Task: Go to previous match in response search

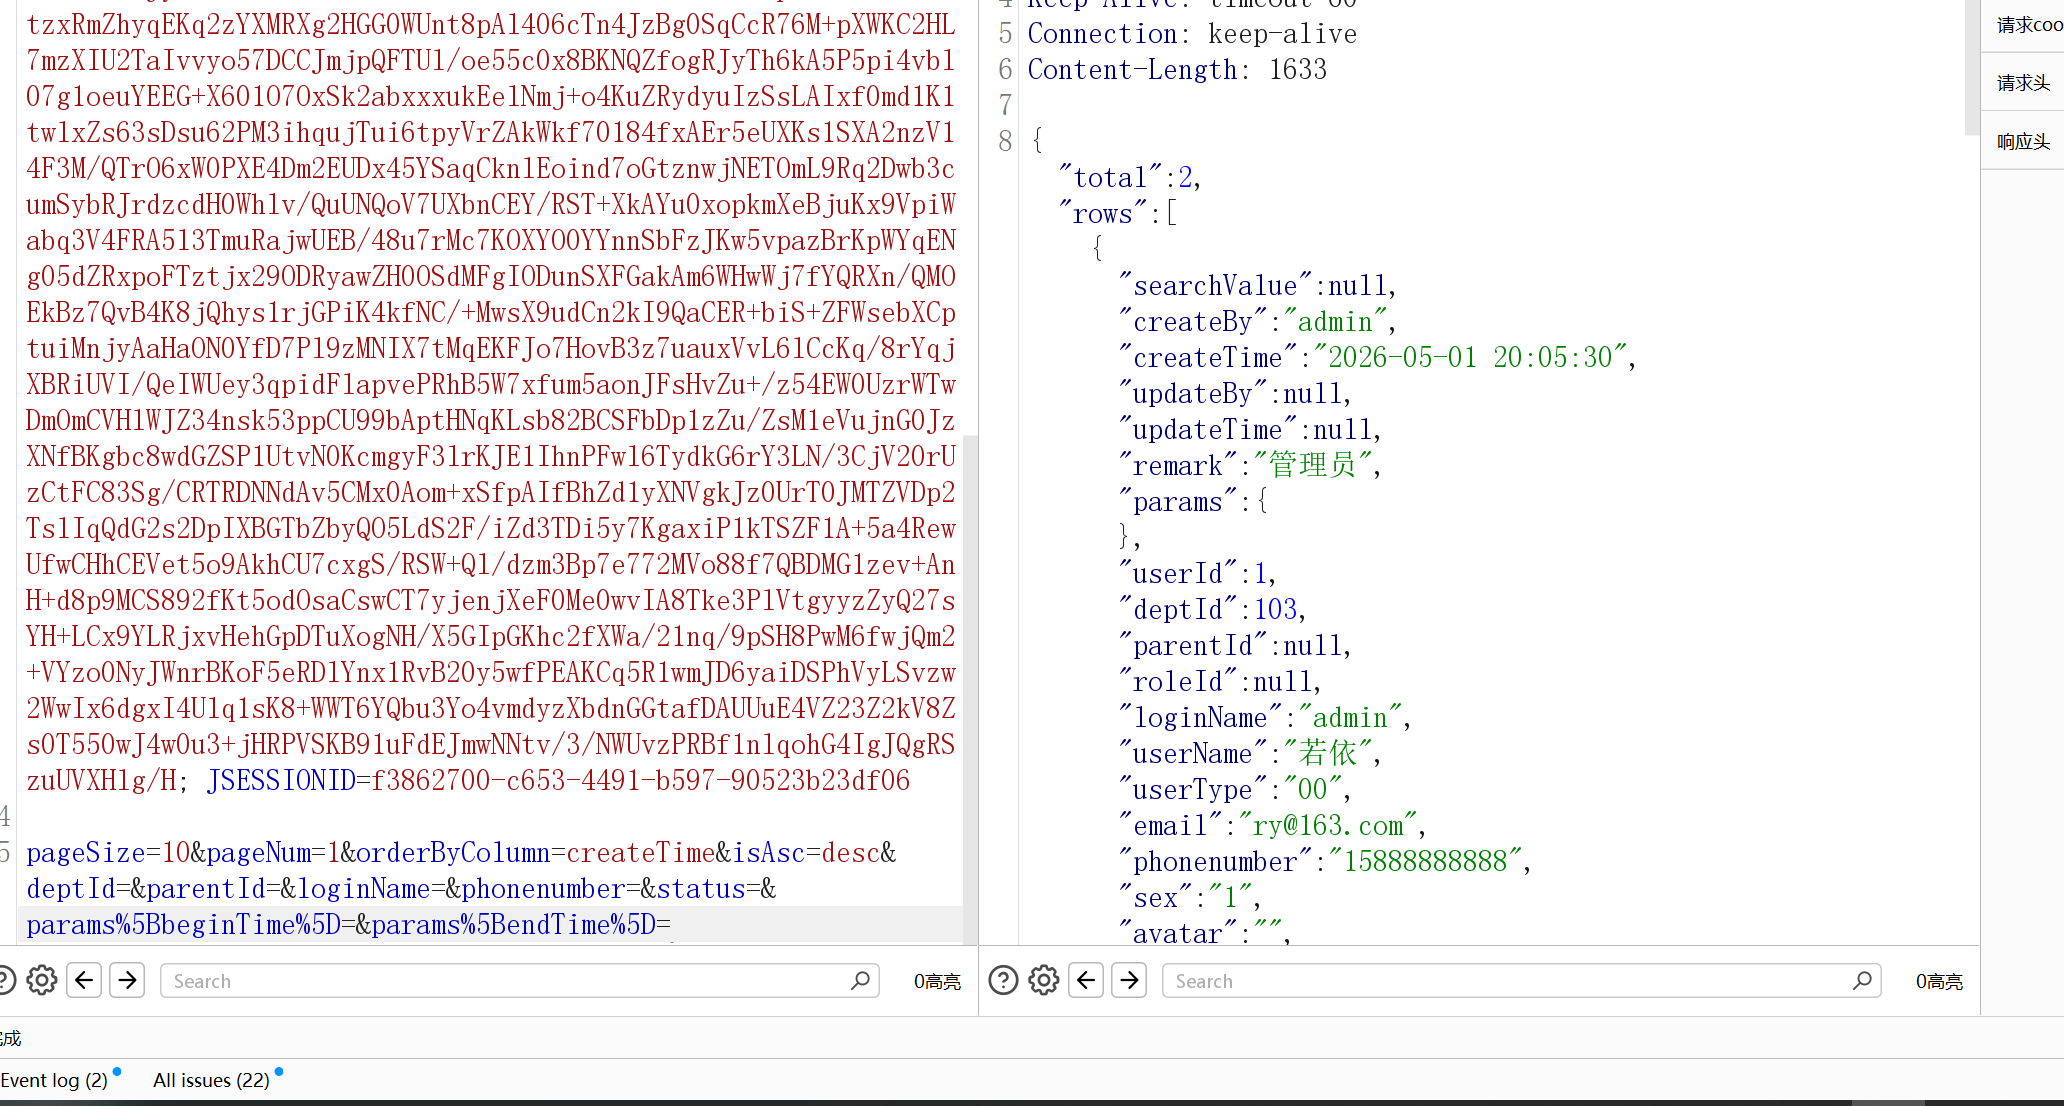Action: (x=1086, y=980)
